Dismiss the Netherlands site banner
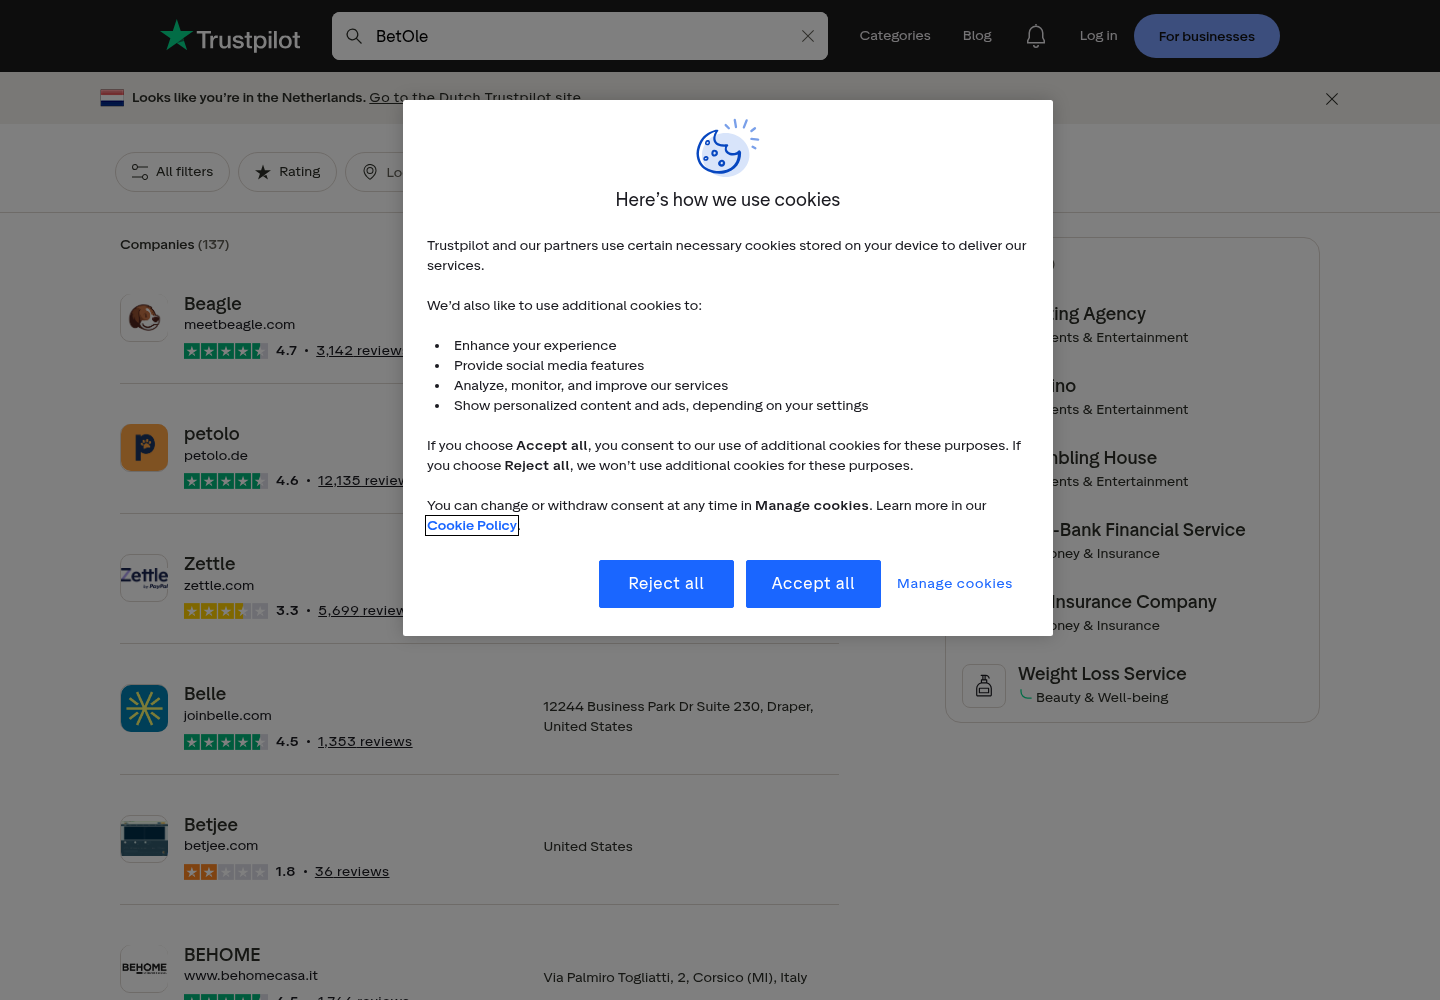This screenshot has height=1000, width=1440. tap(1332, 99)
